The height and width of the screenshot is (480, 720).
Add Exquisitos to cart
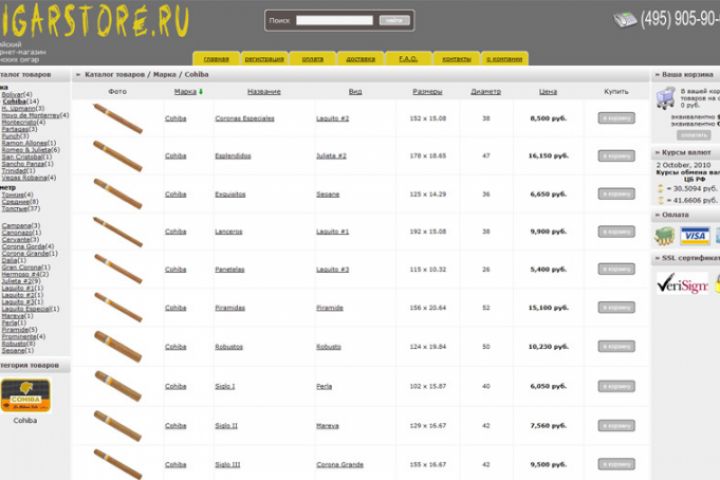tap(616, 194)
